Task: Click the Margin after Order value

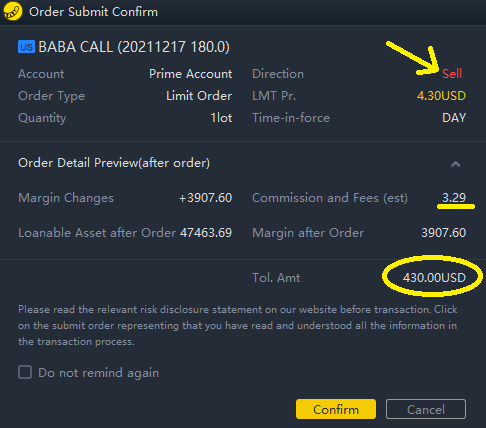Action: pyautogui.click(x=444, y=233)
